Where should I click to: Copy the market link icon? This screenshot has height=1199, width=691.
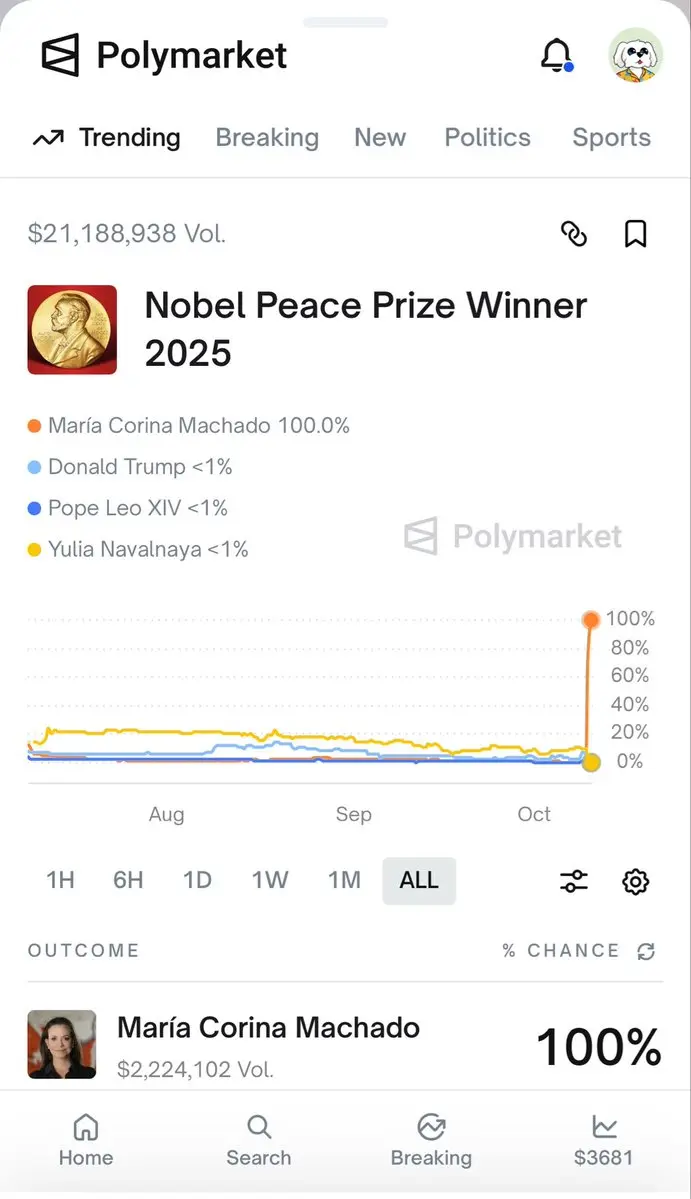tap(574, 234)
